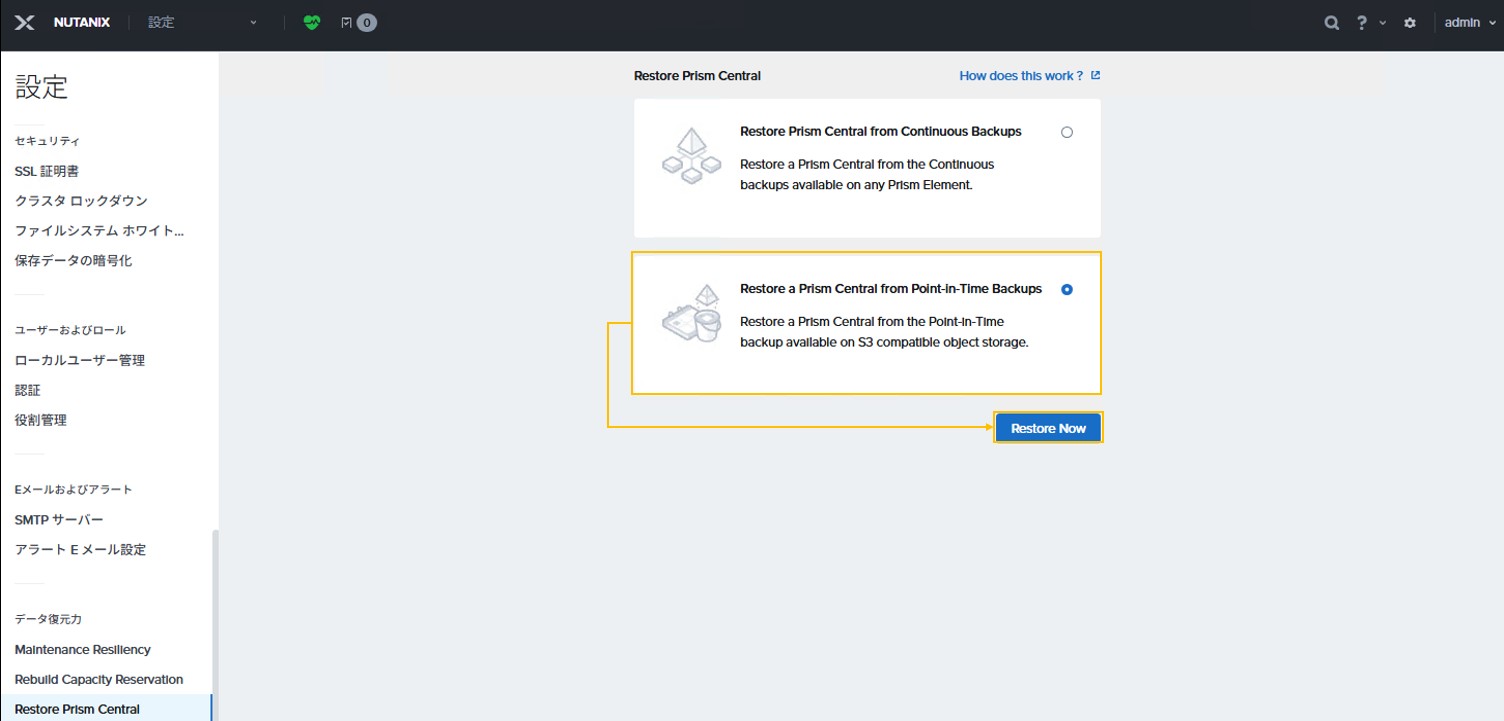Viewport: 1504px width, 721px height.
Task: Open ローカルユーザー管理 settings page
Action: point(80,360)
